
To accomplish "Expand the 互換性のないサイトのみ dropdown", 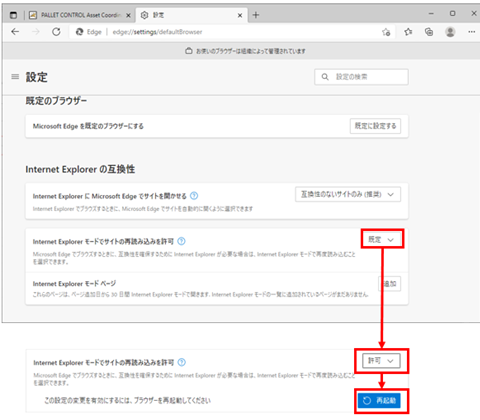I will pyautogui.click(x=348, y=194).
